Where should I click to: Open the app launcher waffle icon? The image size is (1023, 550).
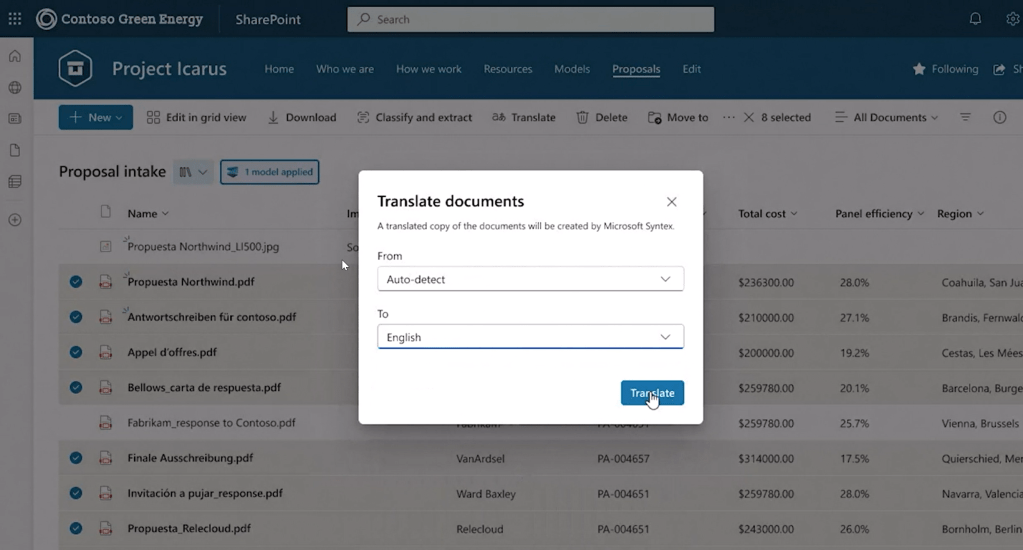click(14, 19)
